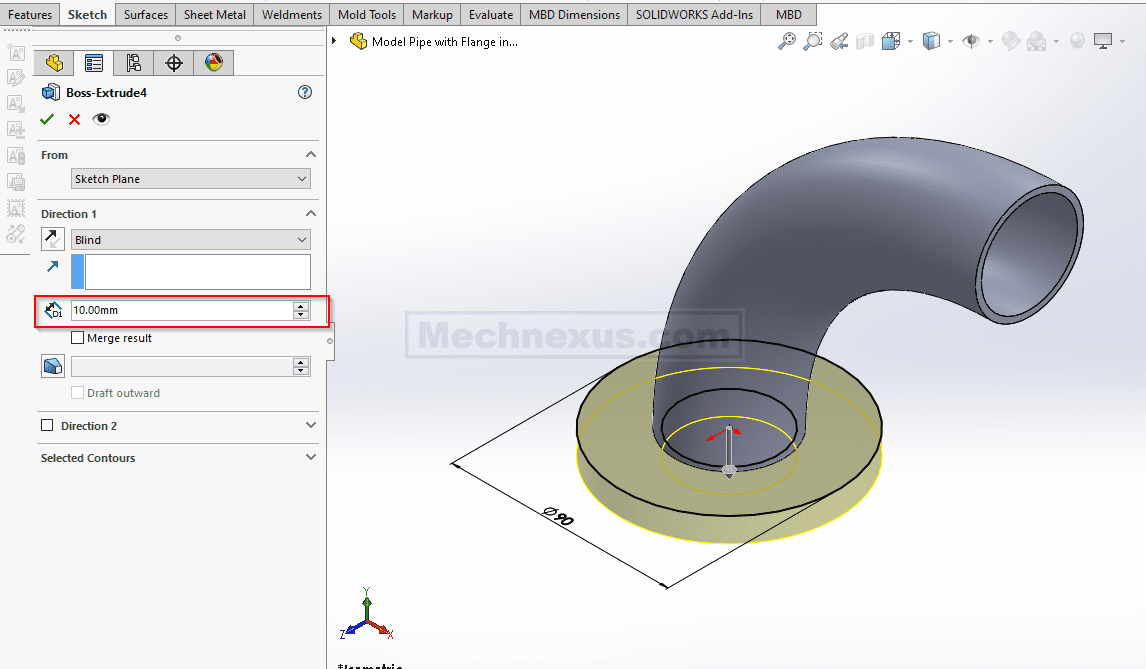Open the Sketch Plane start condition dropdown
This screenshot has width=1146, height=669.
tap(190, 179)
